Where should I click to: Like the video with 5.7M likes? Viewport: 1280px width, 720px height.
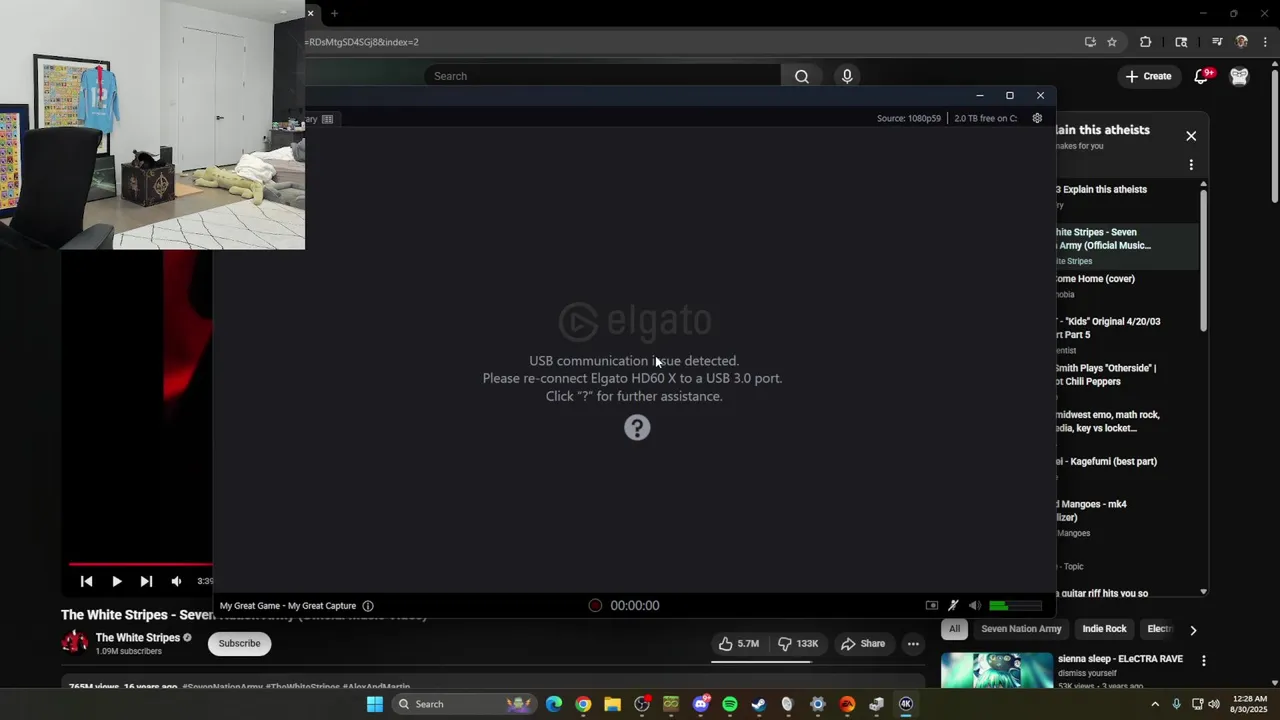[x=739, y=644]
